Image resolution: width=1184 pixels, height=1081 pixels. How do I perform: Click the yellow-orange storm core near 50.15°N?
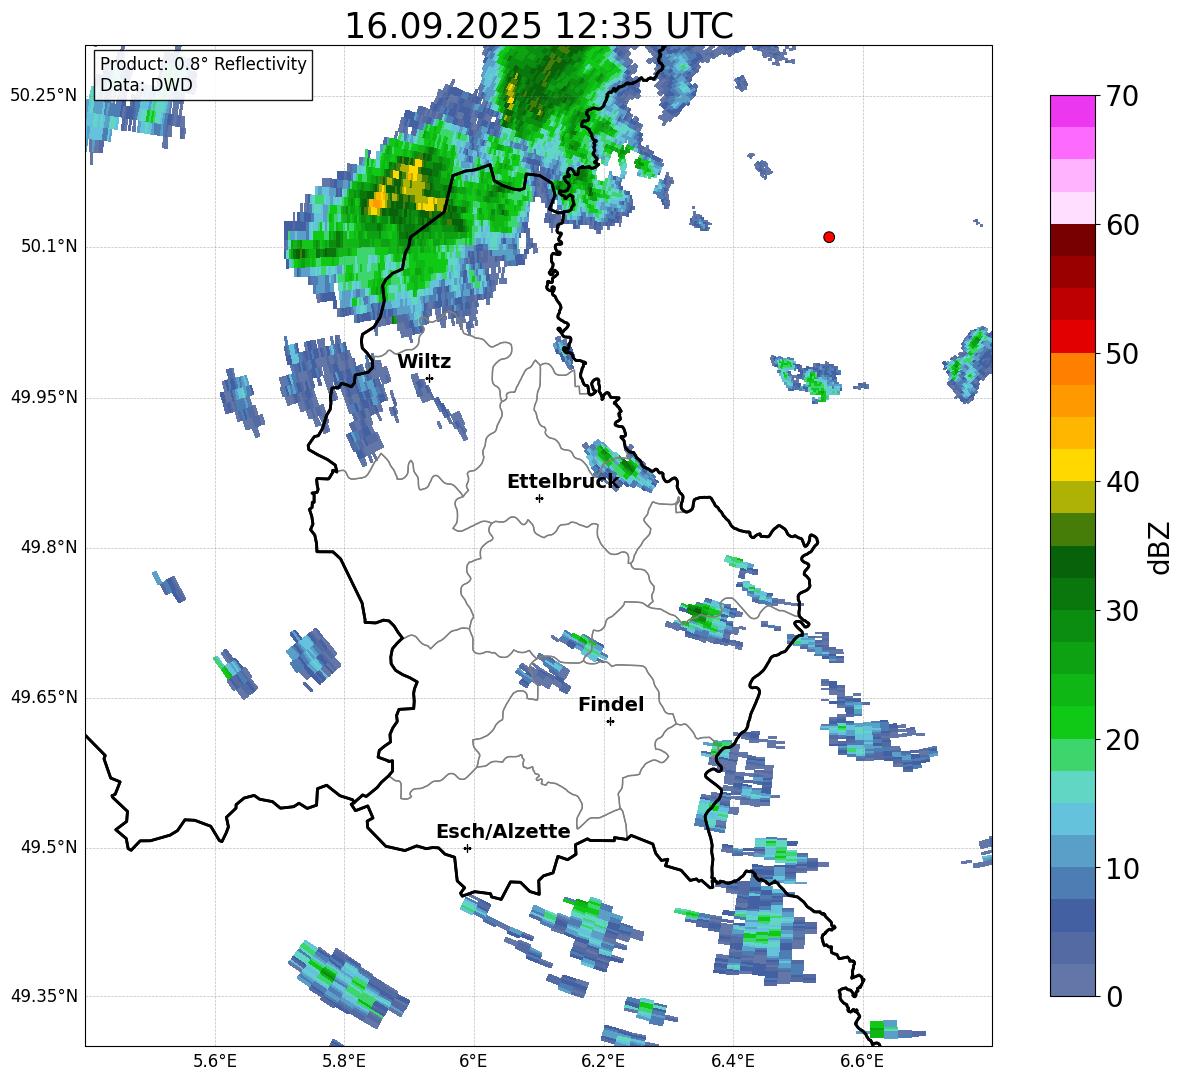point(405,189)
